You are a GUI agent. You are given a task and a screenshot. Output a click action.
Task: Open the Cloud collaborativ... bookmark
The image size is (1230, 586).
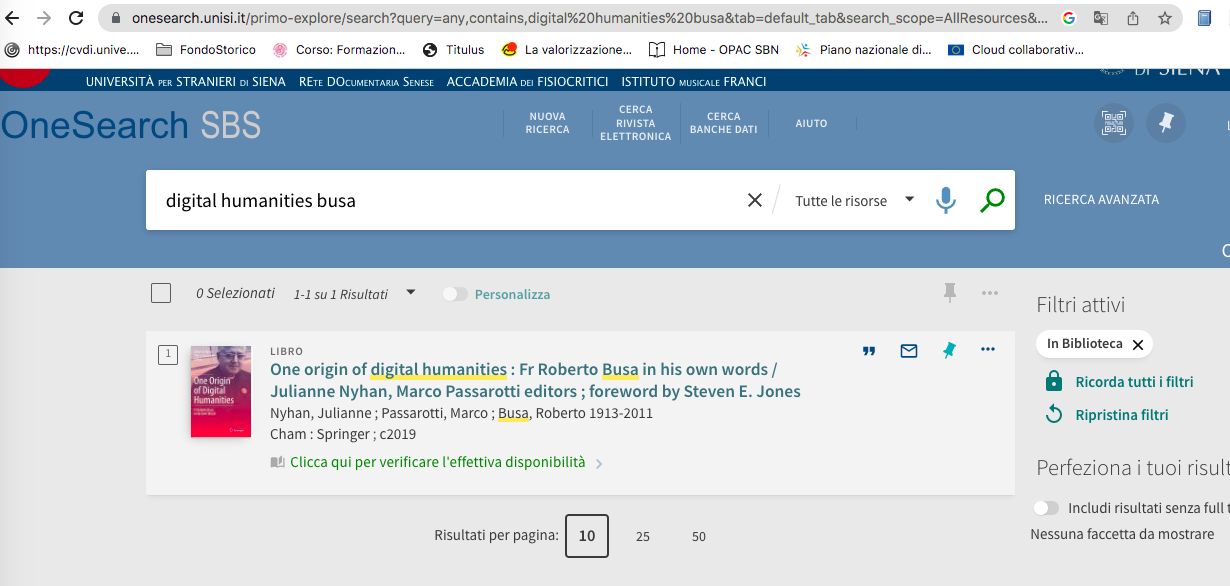tap(1015, 49)
